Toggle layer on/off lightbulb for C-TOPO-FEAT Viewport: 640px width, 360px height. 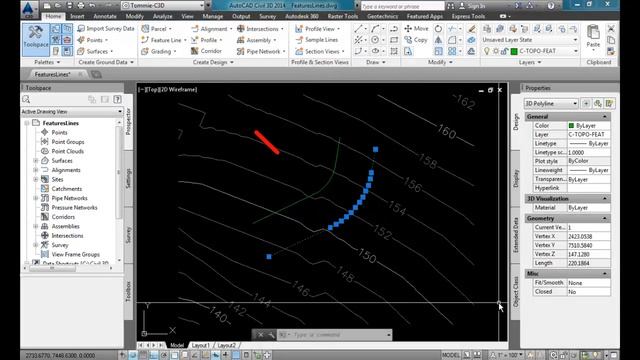click(x=487, y=51)
